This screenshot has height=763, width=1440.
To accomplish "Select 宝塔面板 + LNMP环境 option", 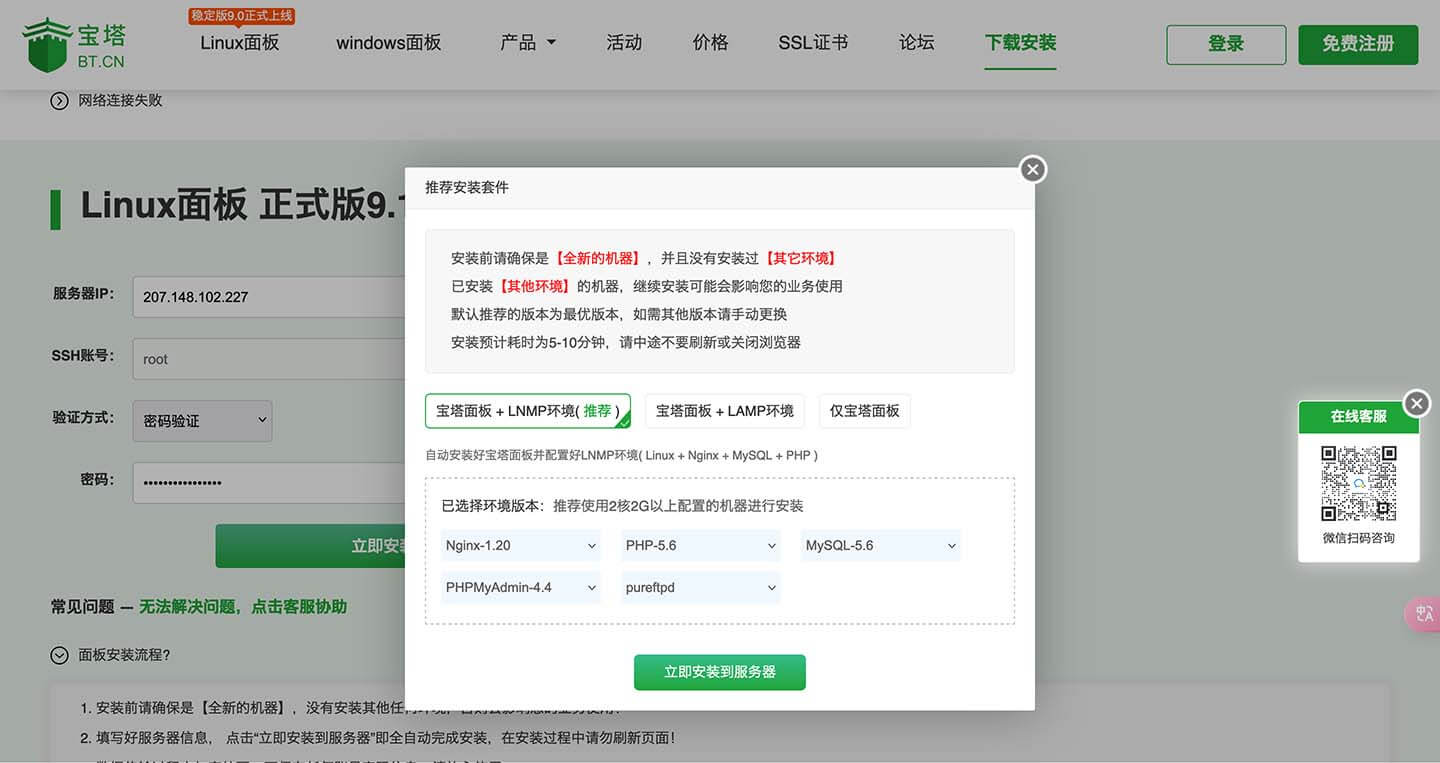I will pyautogui.click(x=528, y=411).
